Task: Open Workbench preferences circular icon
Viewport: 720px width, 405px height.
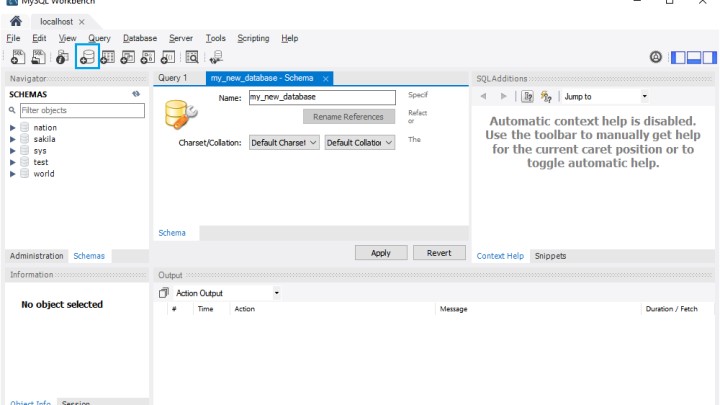Action: pos(656,57)
